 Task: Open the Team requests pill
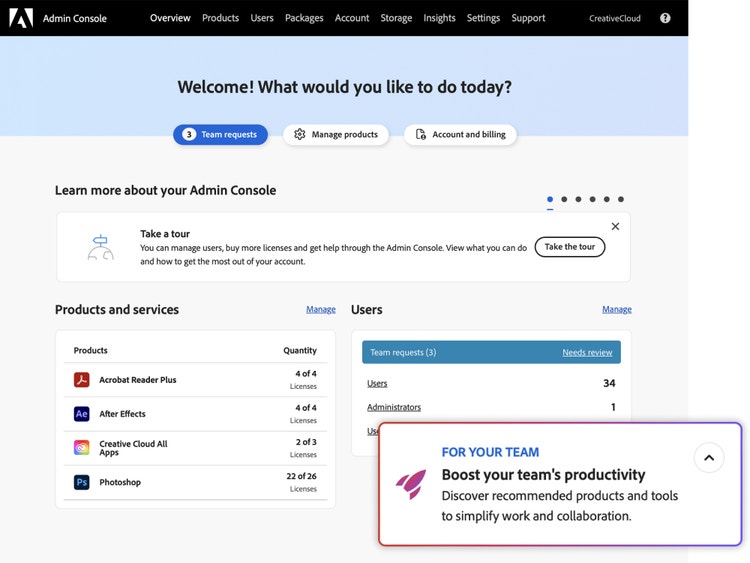[x=220, y=135]
